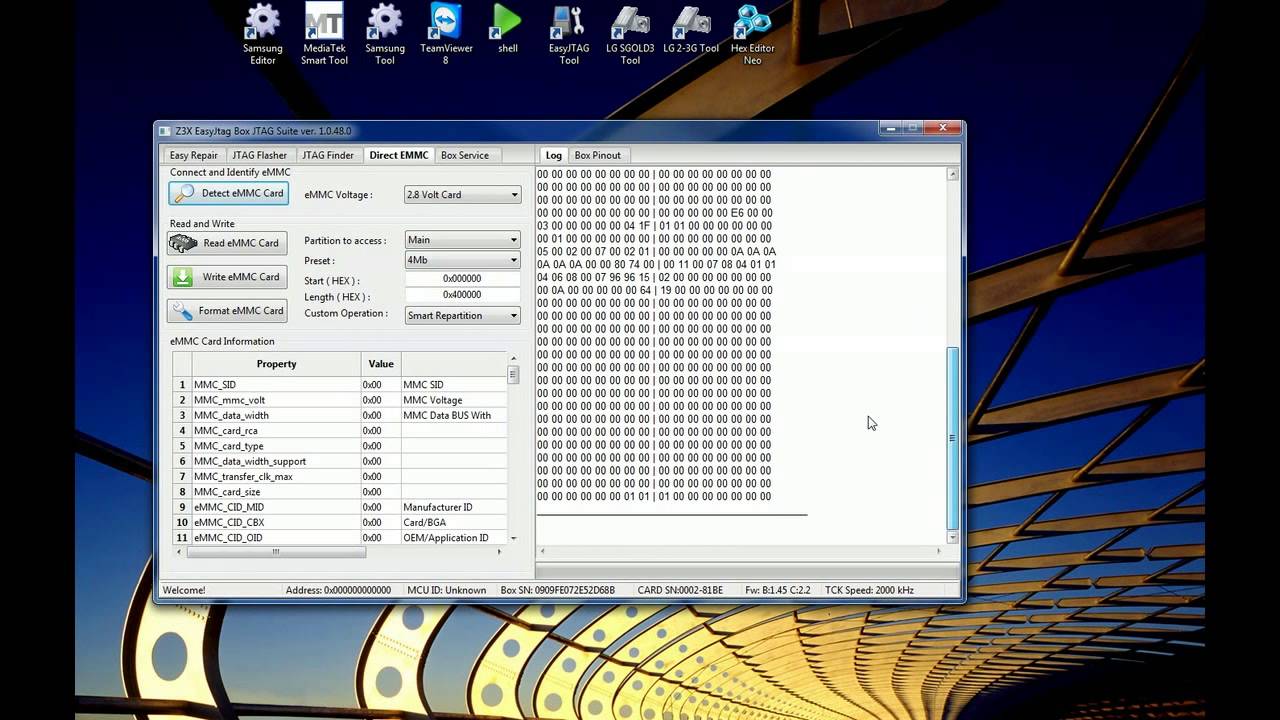This screenshot has width=1280, height=720.
Task: Click the Start (HEX) input field
Action: click(462, 279)
